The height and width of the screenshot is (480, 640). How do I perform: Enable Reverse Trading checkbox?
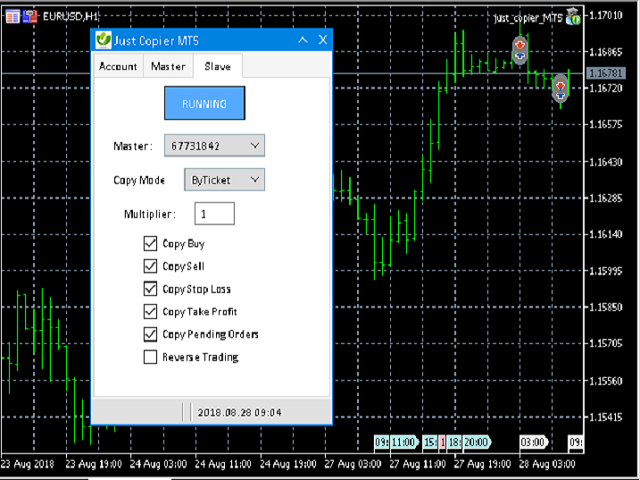point(151,357)
